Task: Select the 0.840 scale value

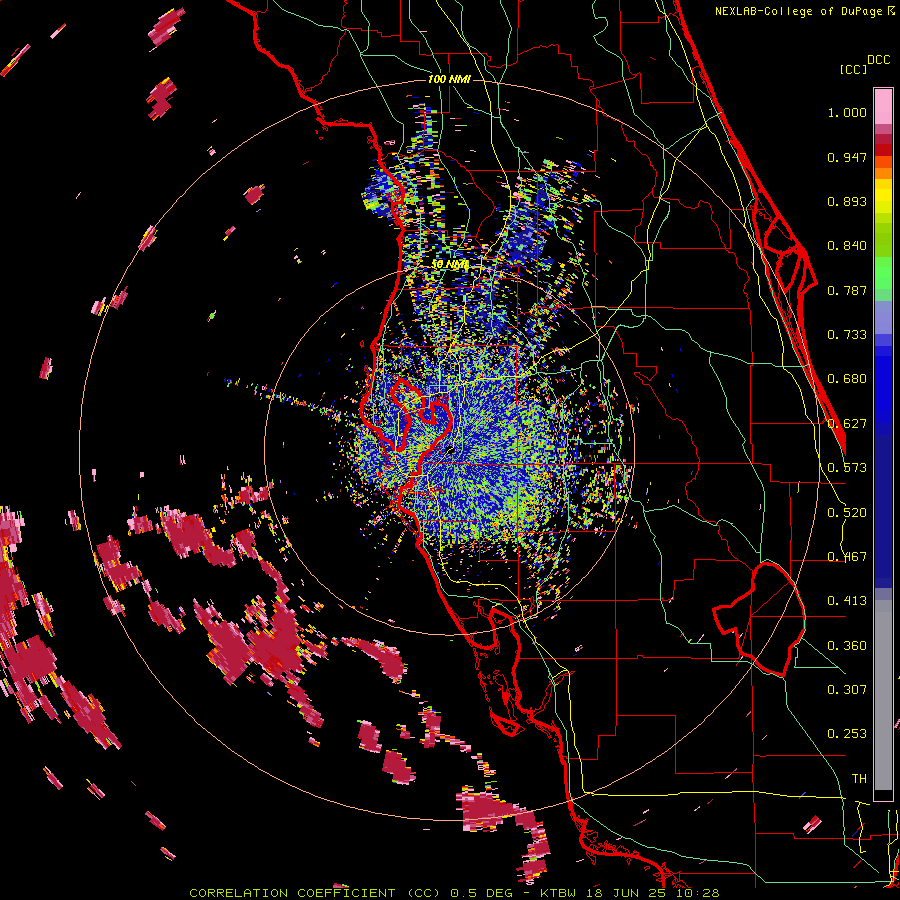Action: [x=847, y=246]
